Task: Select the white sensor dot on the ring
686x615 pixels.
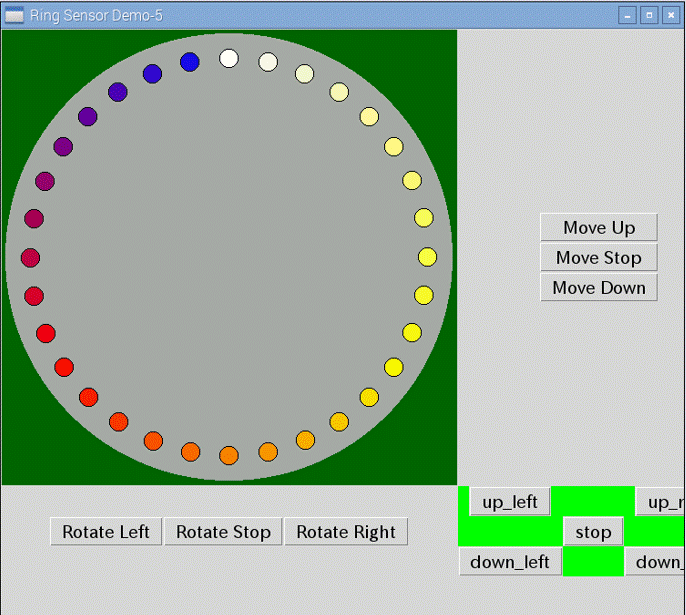Action: [229, 58]
